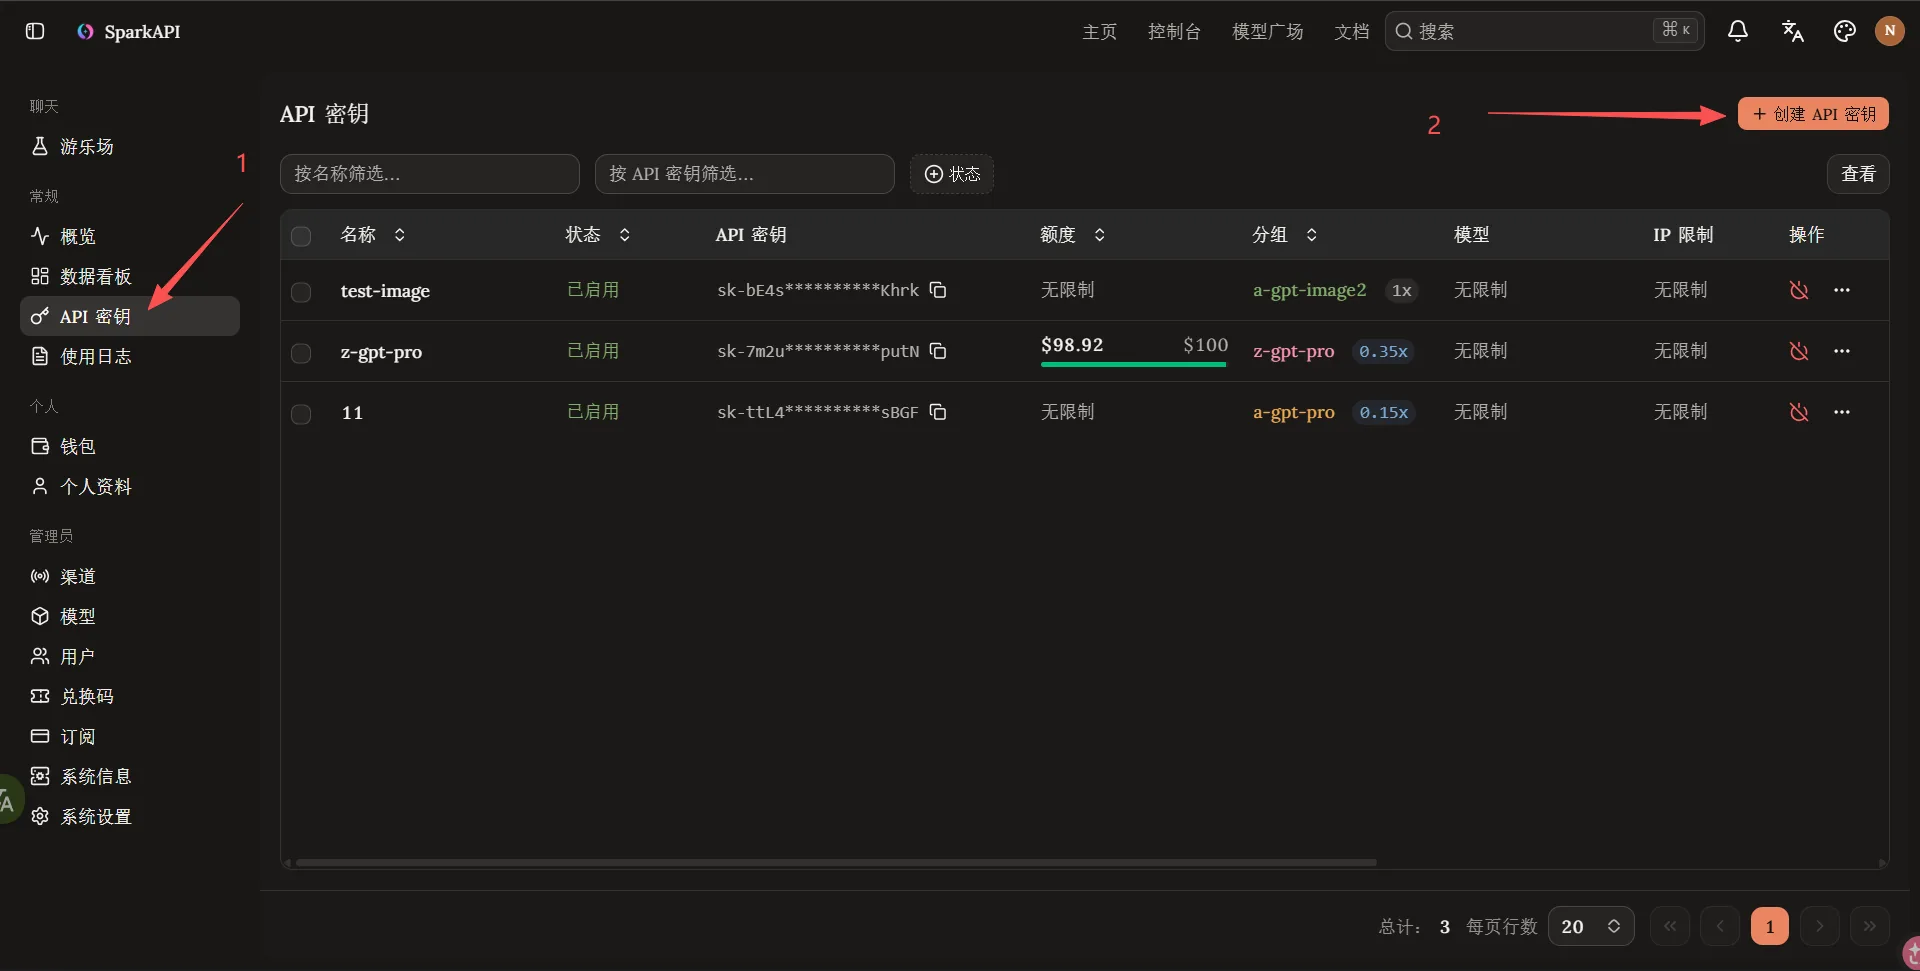Copy the test-image API key
Screen dimensions: 1920x971
pyautogui.click(x=938, y=290)
